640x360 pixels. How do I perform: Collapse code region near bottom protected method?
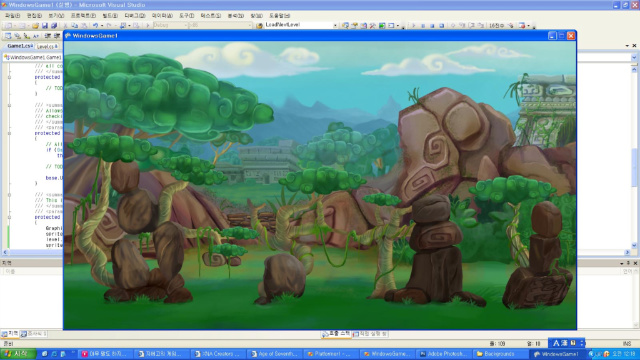9,217
